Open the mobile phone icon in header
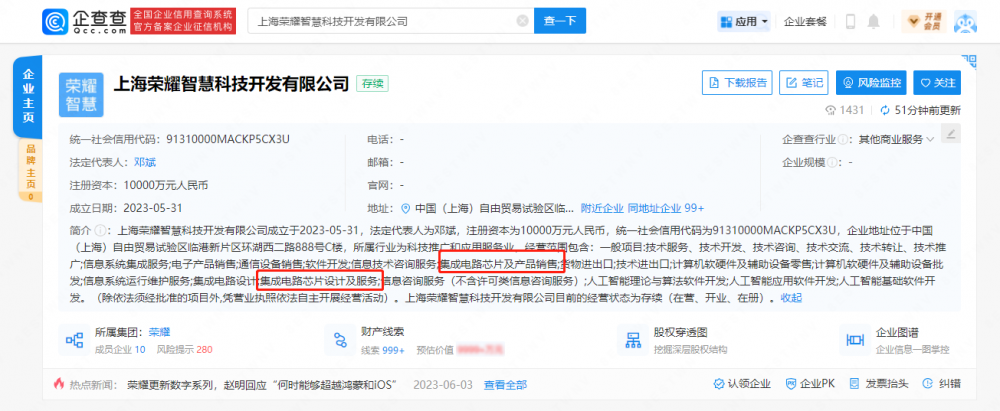Viewport: 1000px width, 411px height. coord(850,21)
